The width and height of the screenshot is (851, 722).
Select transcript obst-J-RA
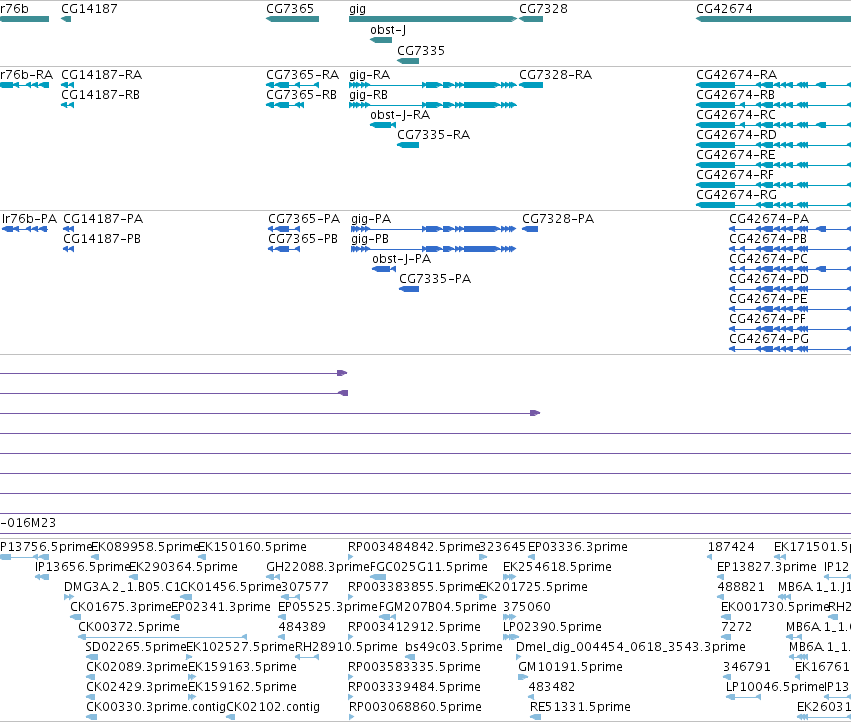click(400, 115)
